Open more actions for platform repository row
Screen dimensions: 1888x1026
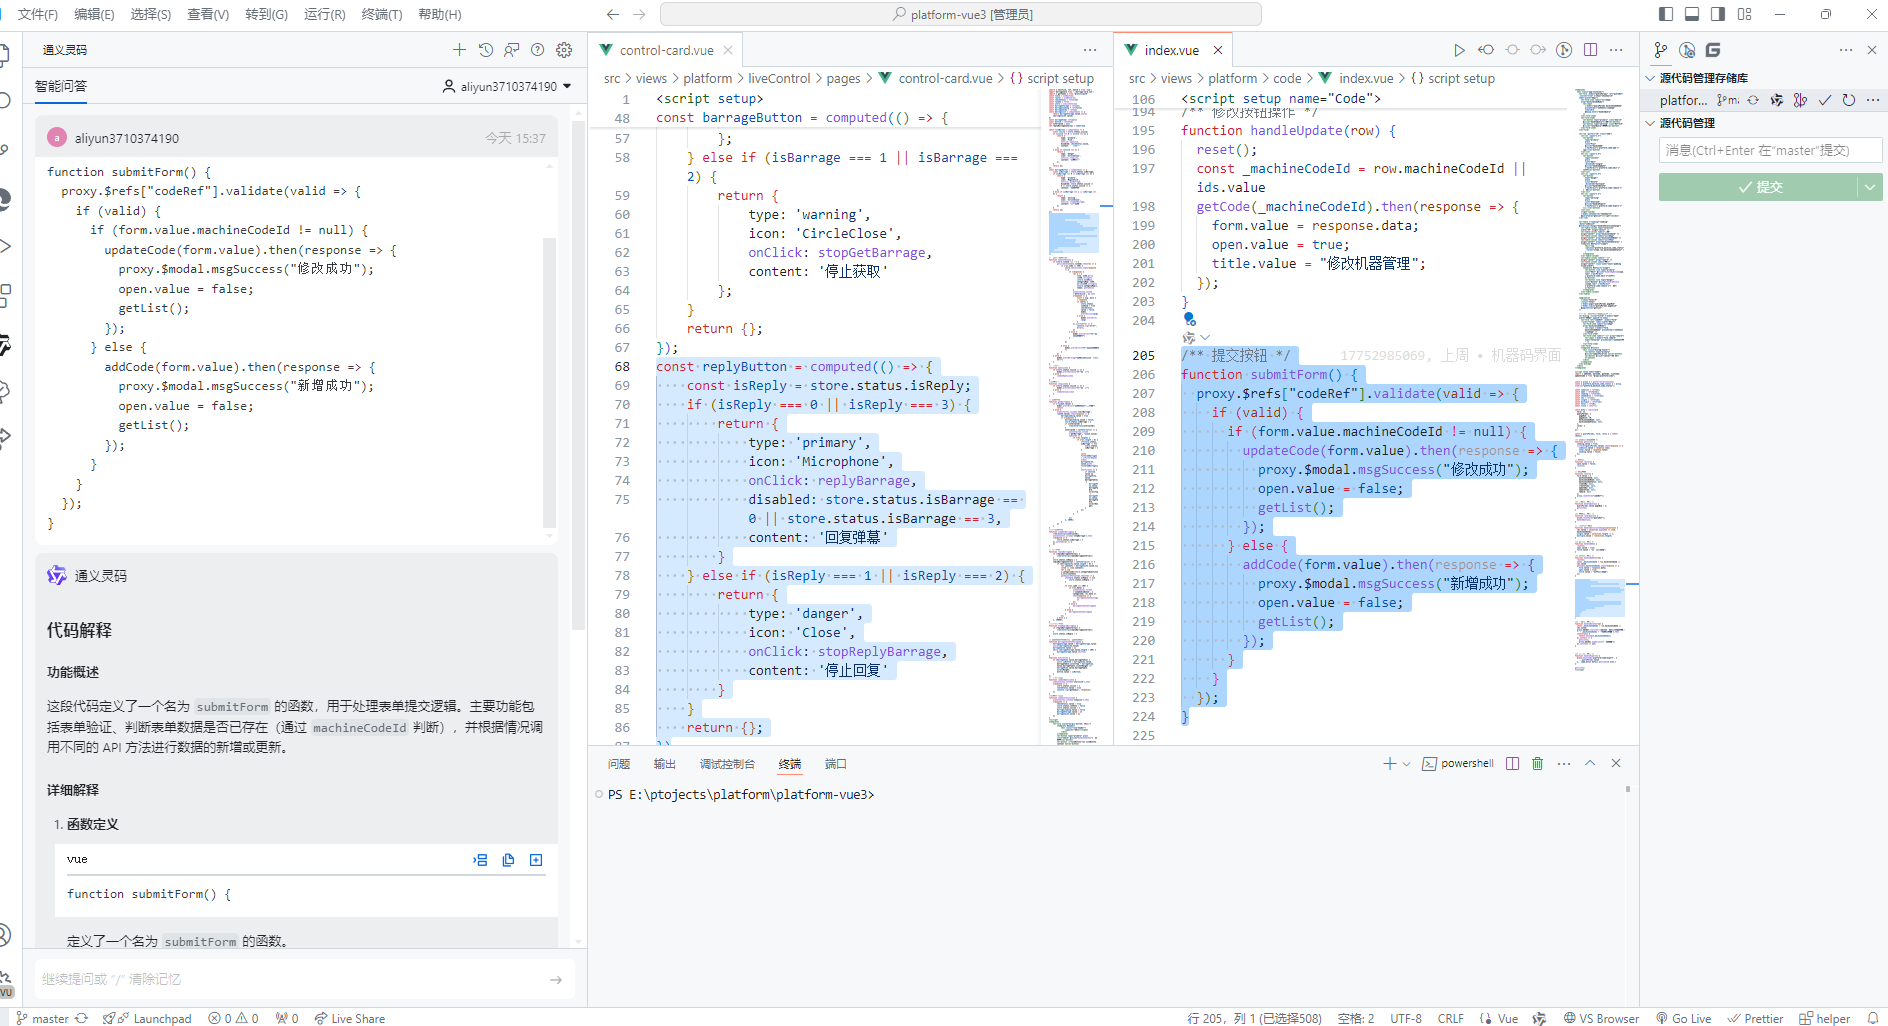[1873, 100]
